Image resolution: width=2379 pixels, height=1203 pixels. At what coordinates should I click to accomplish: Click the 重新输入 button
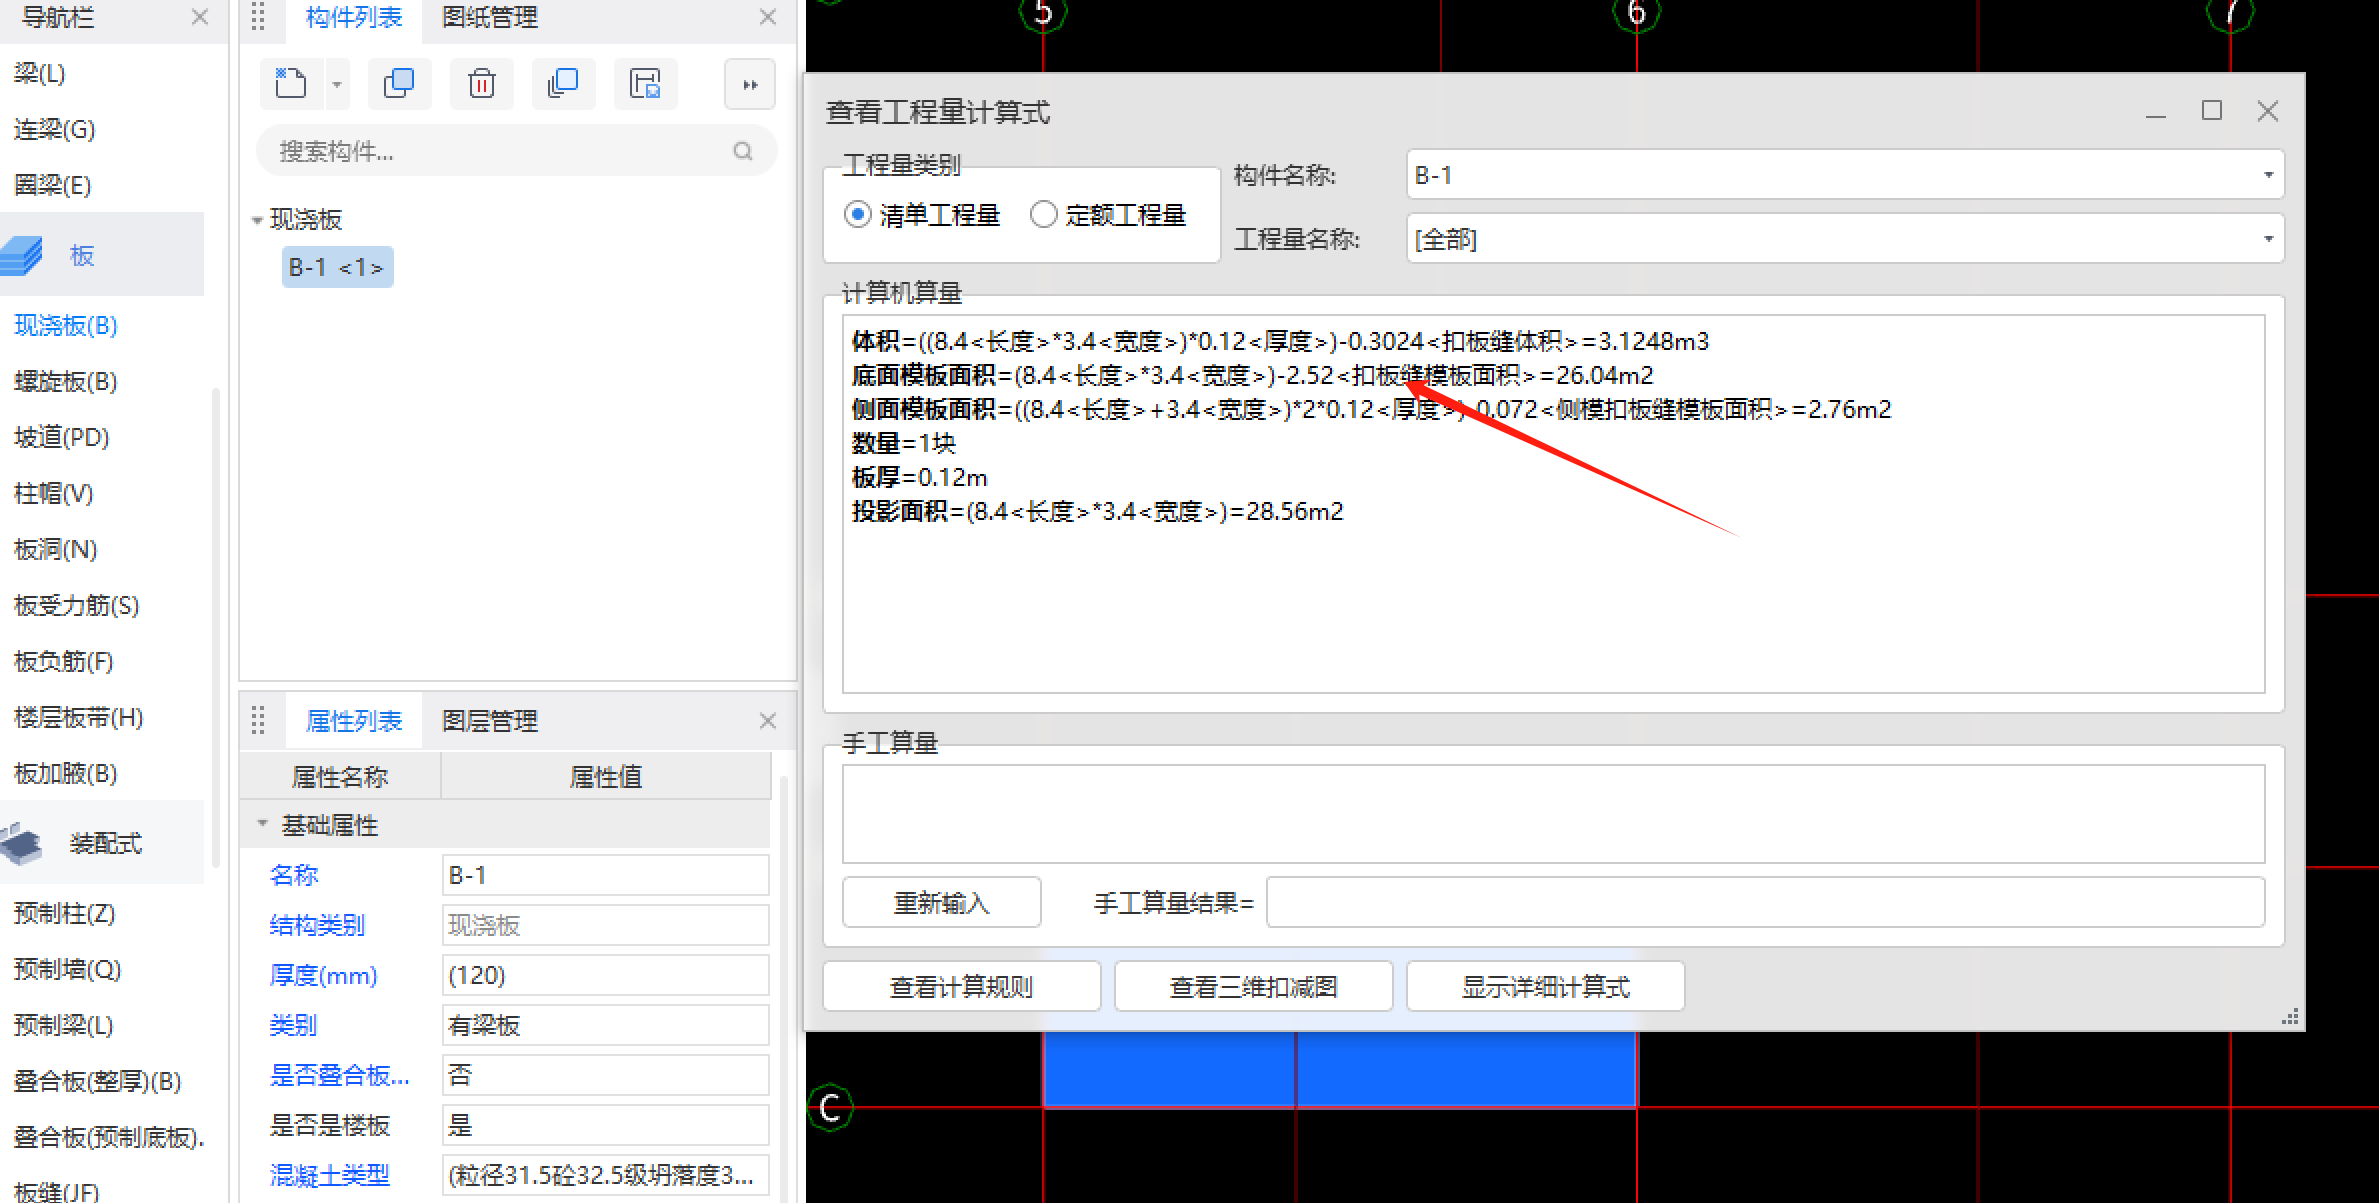click(x=942, y=903)
